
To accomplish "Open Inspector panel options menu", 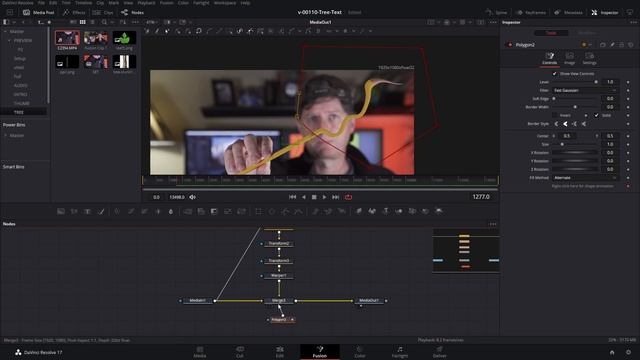I will (633, 22).
